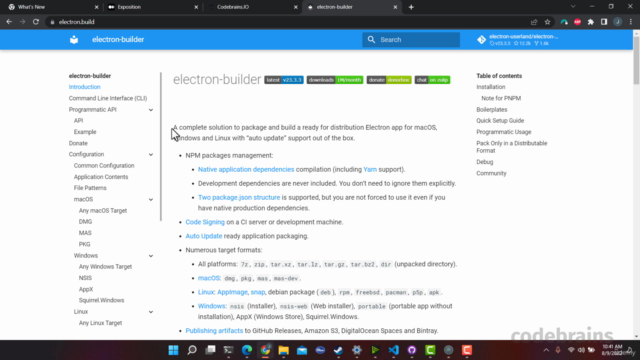Open Any Linux Target sidebar page
The height and width of the screenshot is (360, 640).
[x=100, y=323]
